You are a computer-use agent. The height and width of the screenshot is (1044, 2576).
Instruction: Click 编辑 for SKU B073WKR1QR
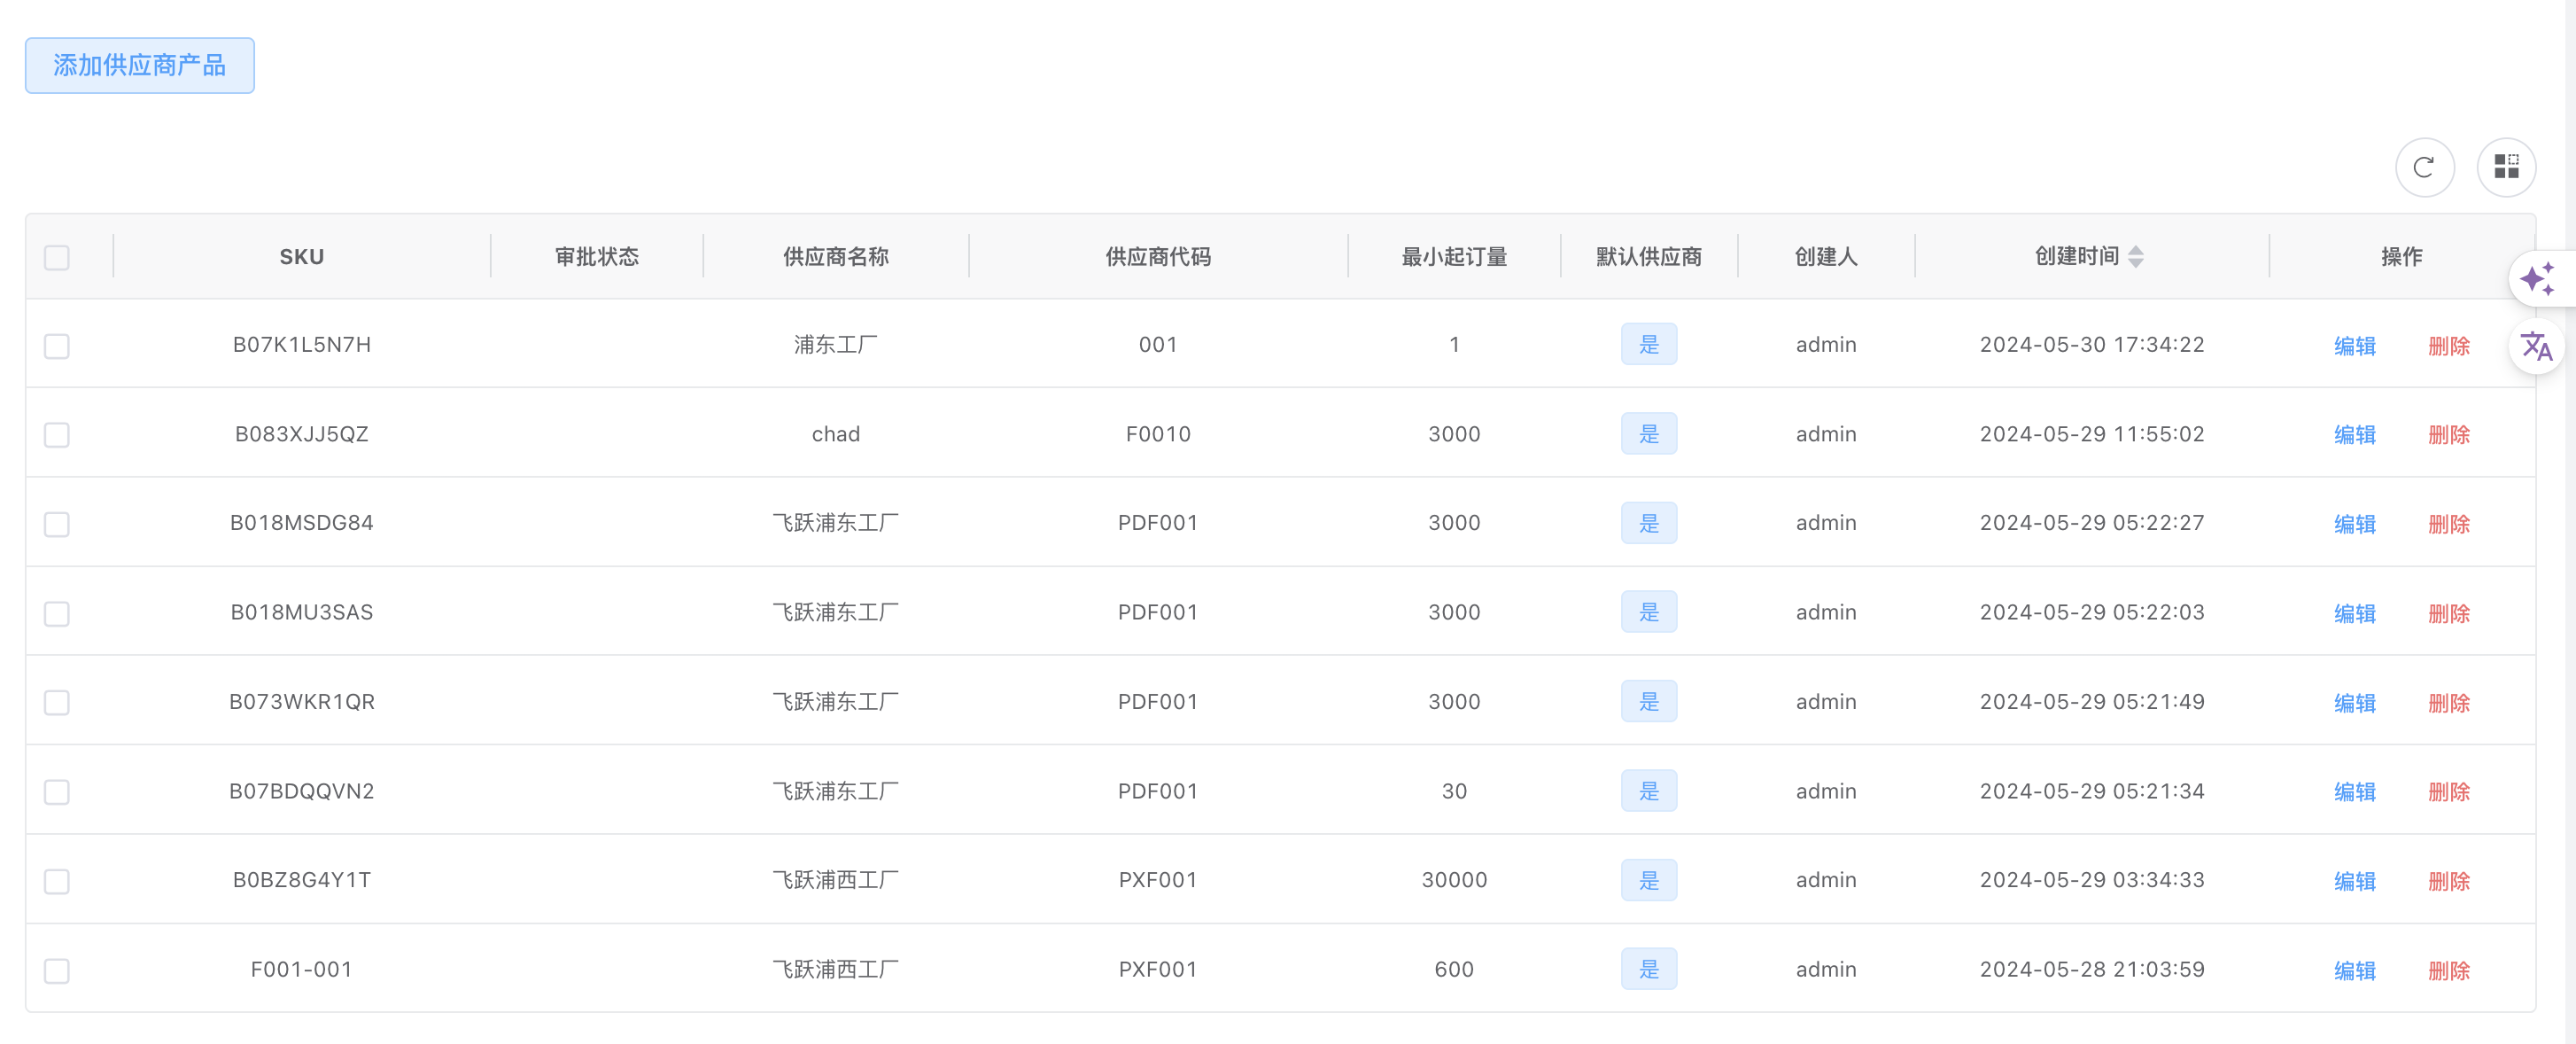click(x=2354, y=703)
